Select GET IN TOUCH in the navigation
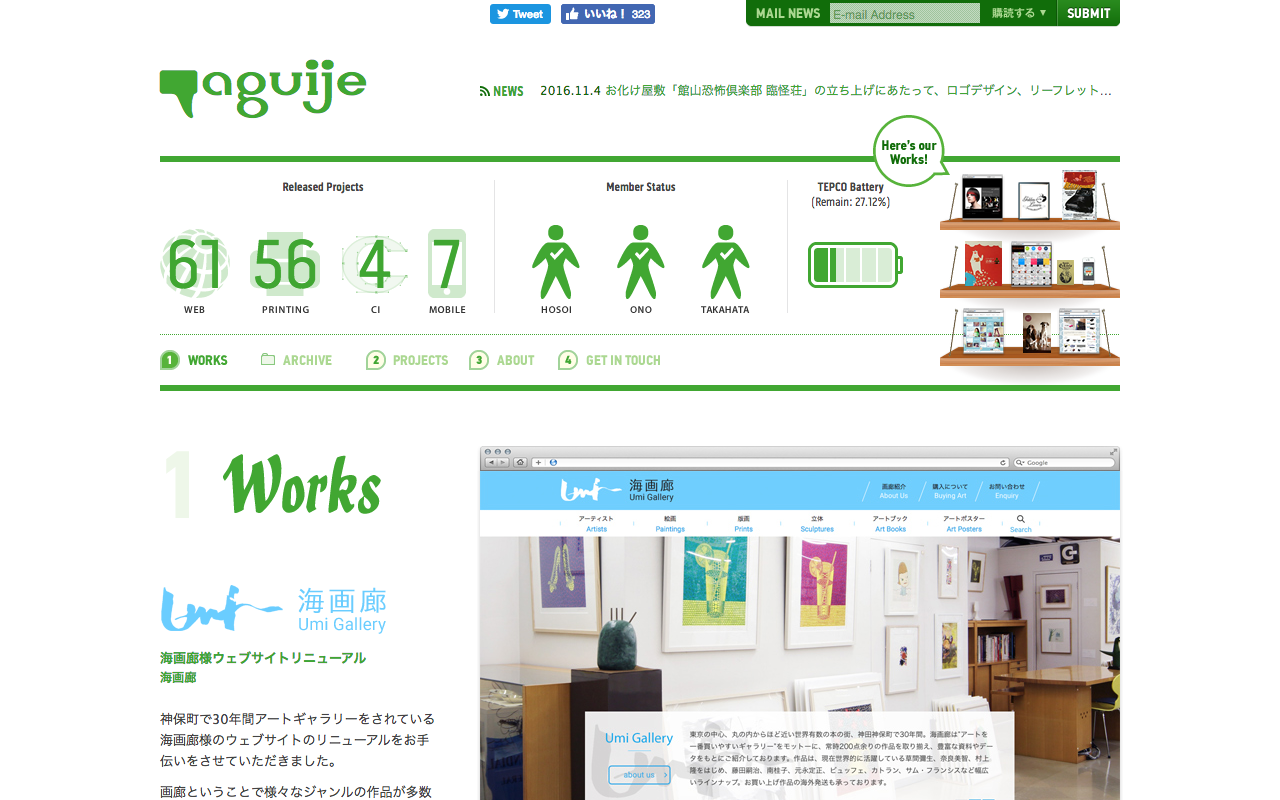This screenshot has width=1280, height=800. click(621, 360)
